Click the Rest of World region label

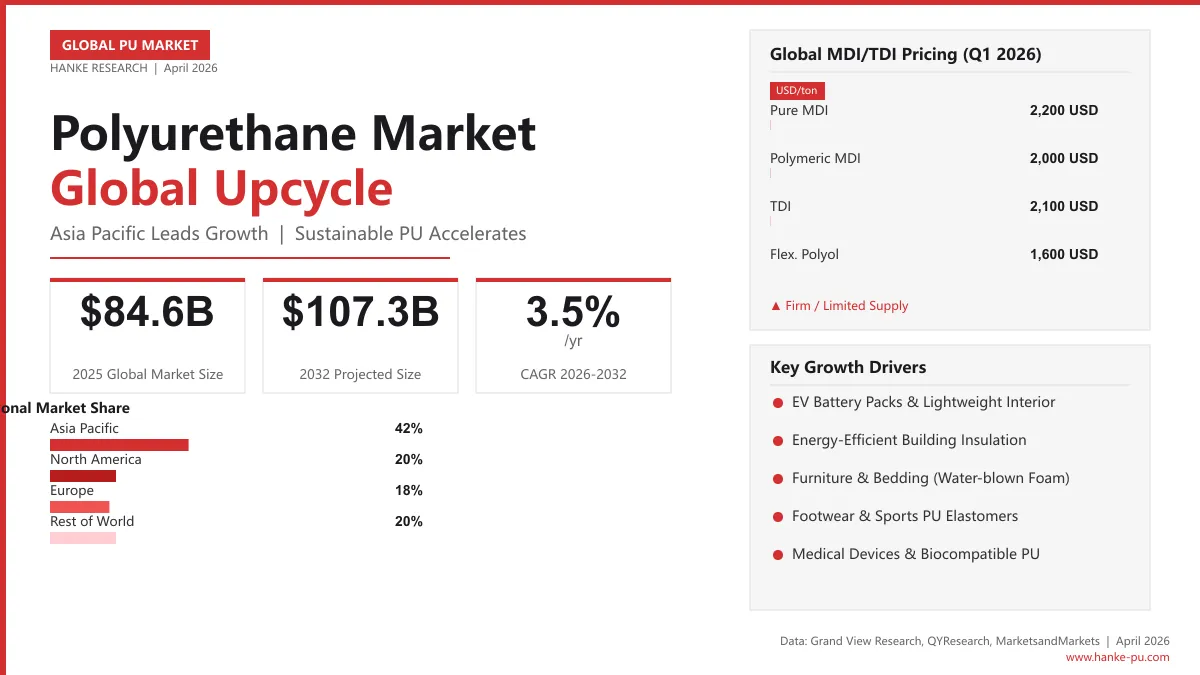pos(92,521)
